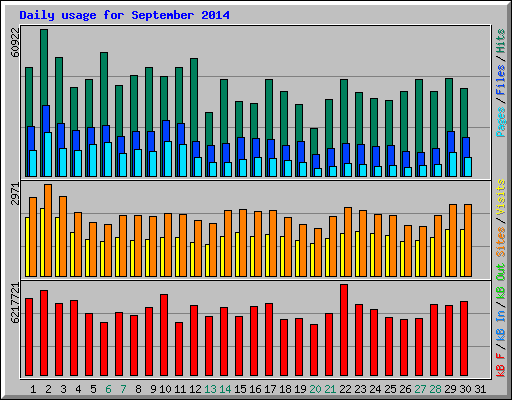Click the tallest red kB bar for day 22
Screen dimensions: 512x400
click(344, 330)
